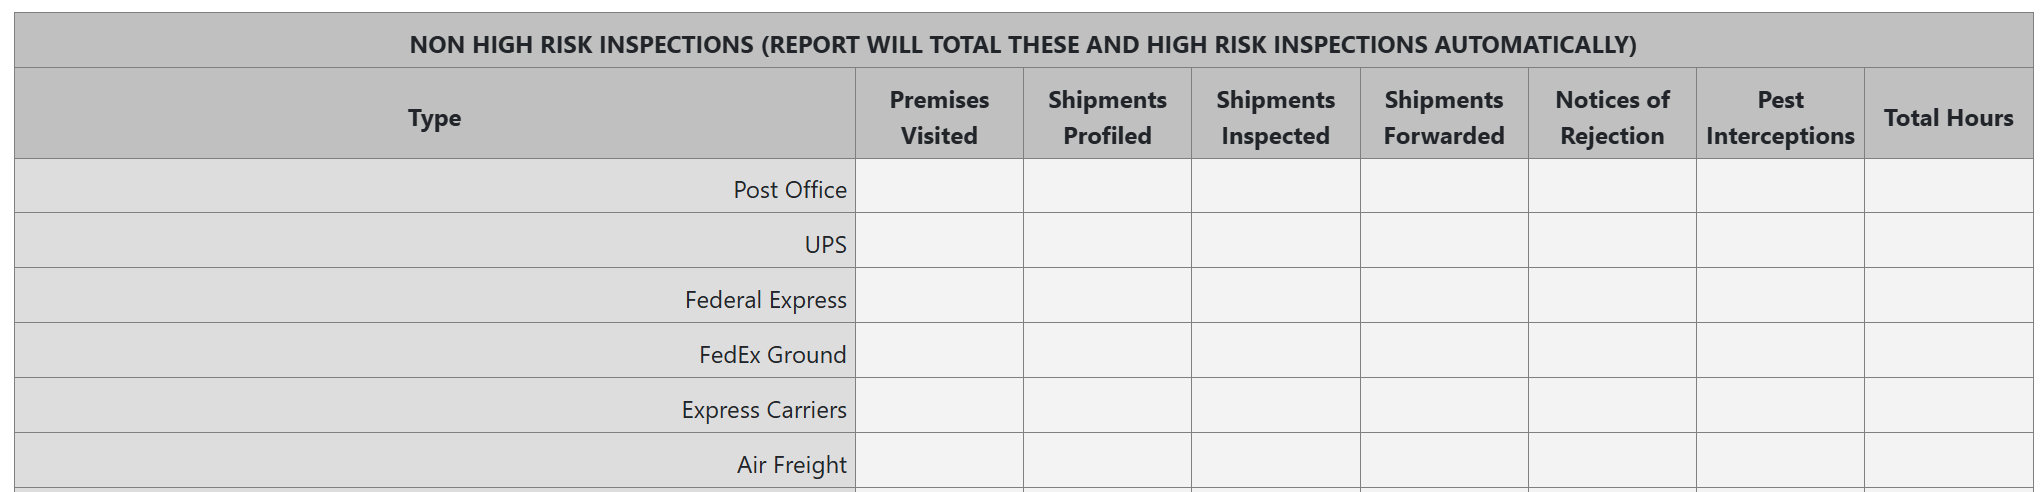This screenshot has height=492, width=2044.
Task: Click UPS Notices of Rejection cell
Action: (x=1612, y=241)
